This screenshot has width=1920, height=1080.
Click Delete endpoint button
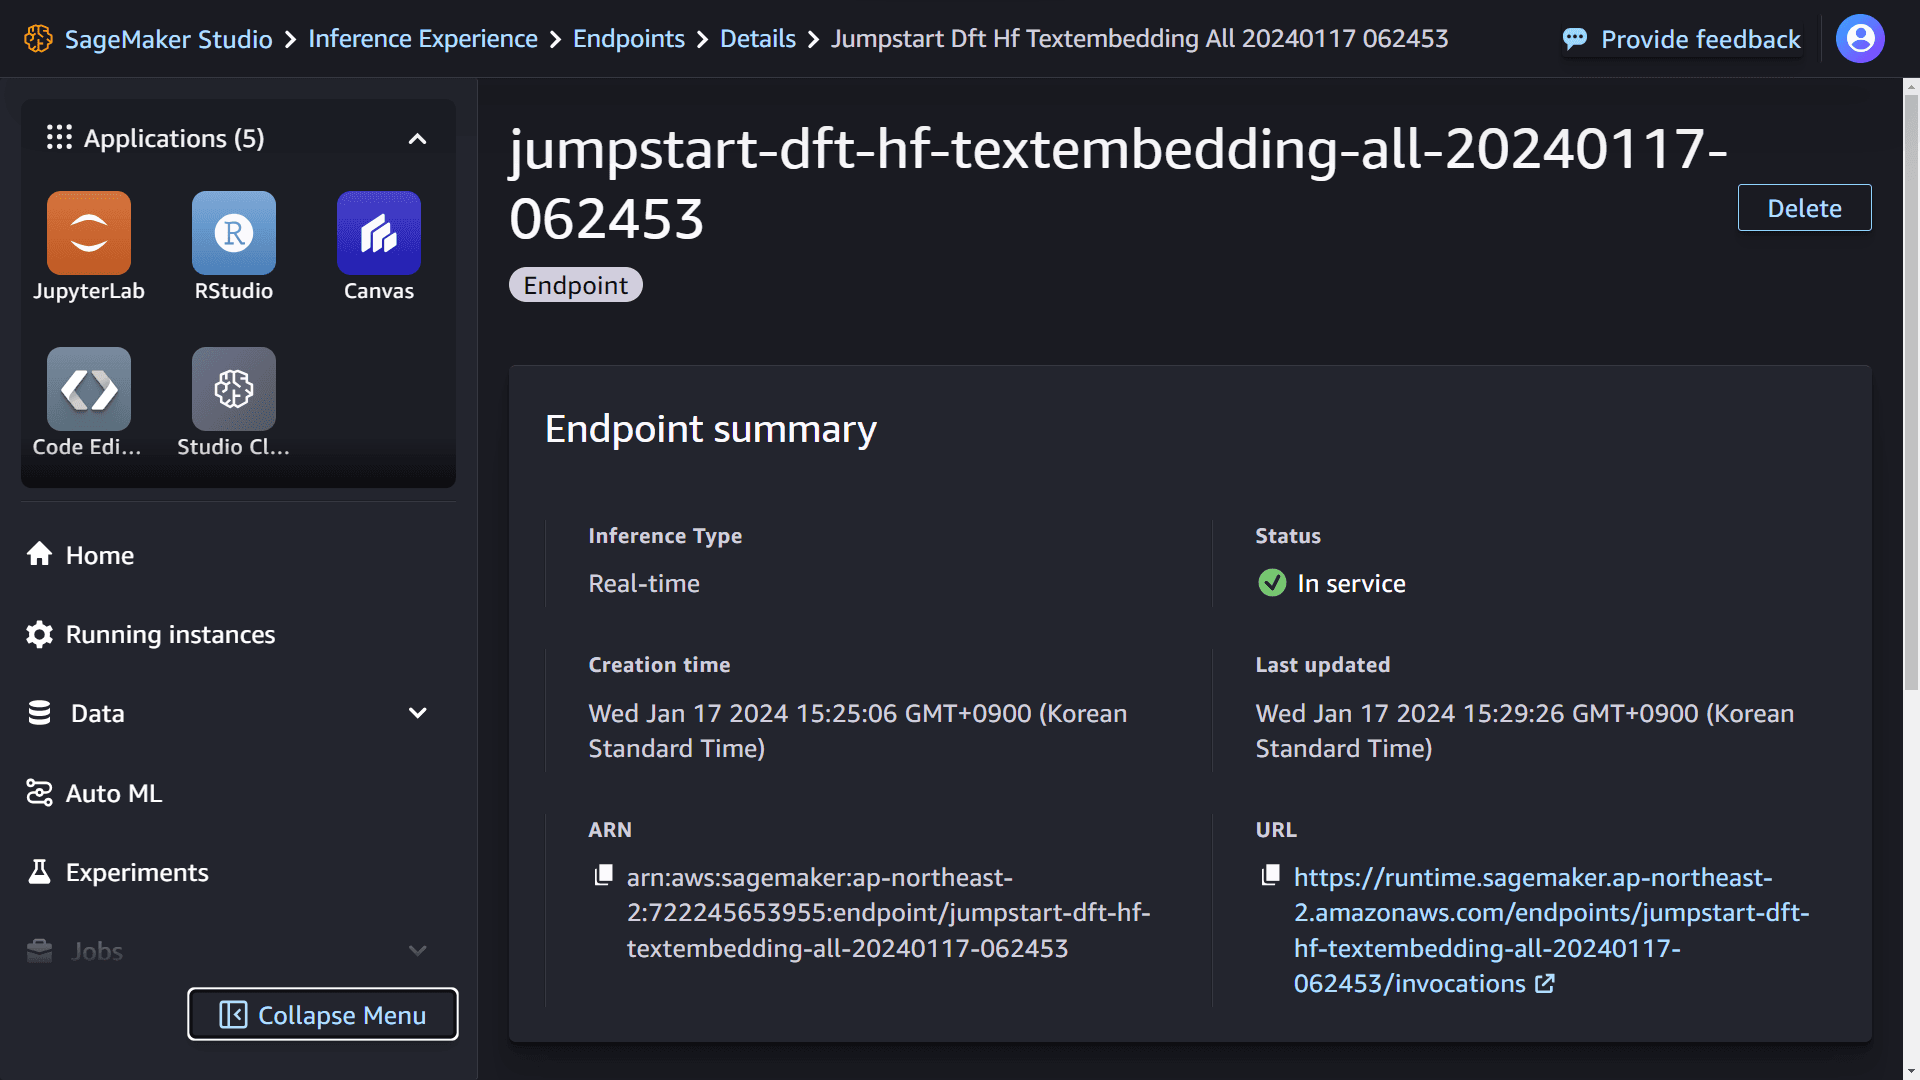[x=1804, y=208]
